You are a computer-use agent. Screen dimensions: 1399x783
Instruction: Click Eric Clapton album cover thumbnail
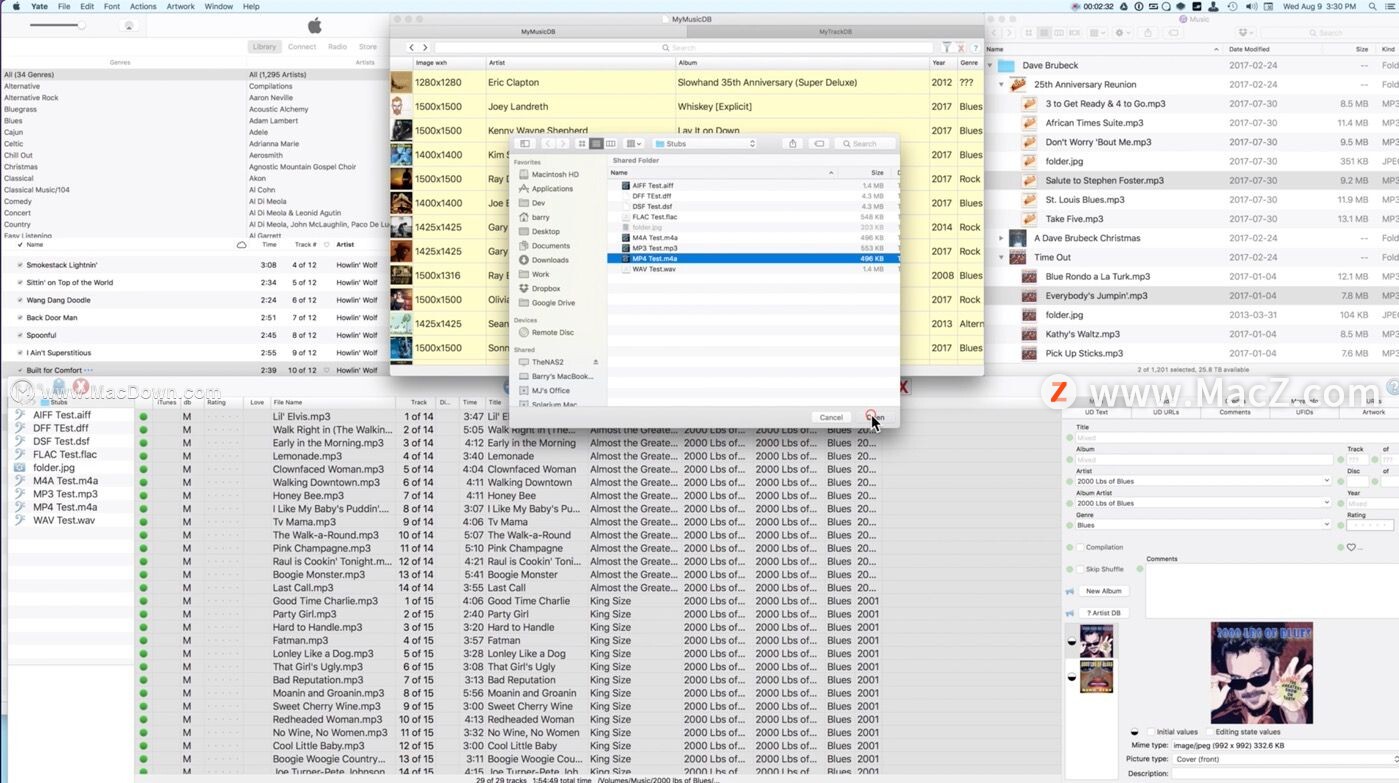click(x=401, y=82)
